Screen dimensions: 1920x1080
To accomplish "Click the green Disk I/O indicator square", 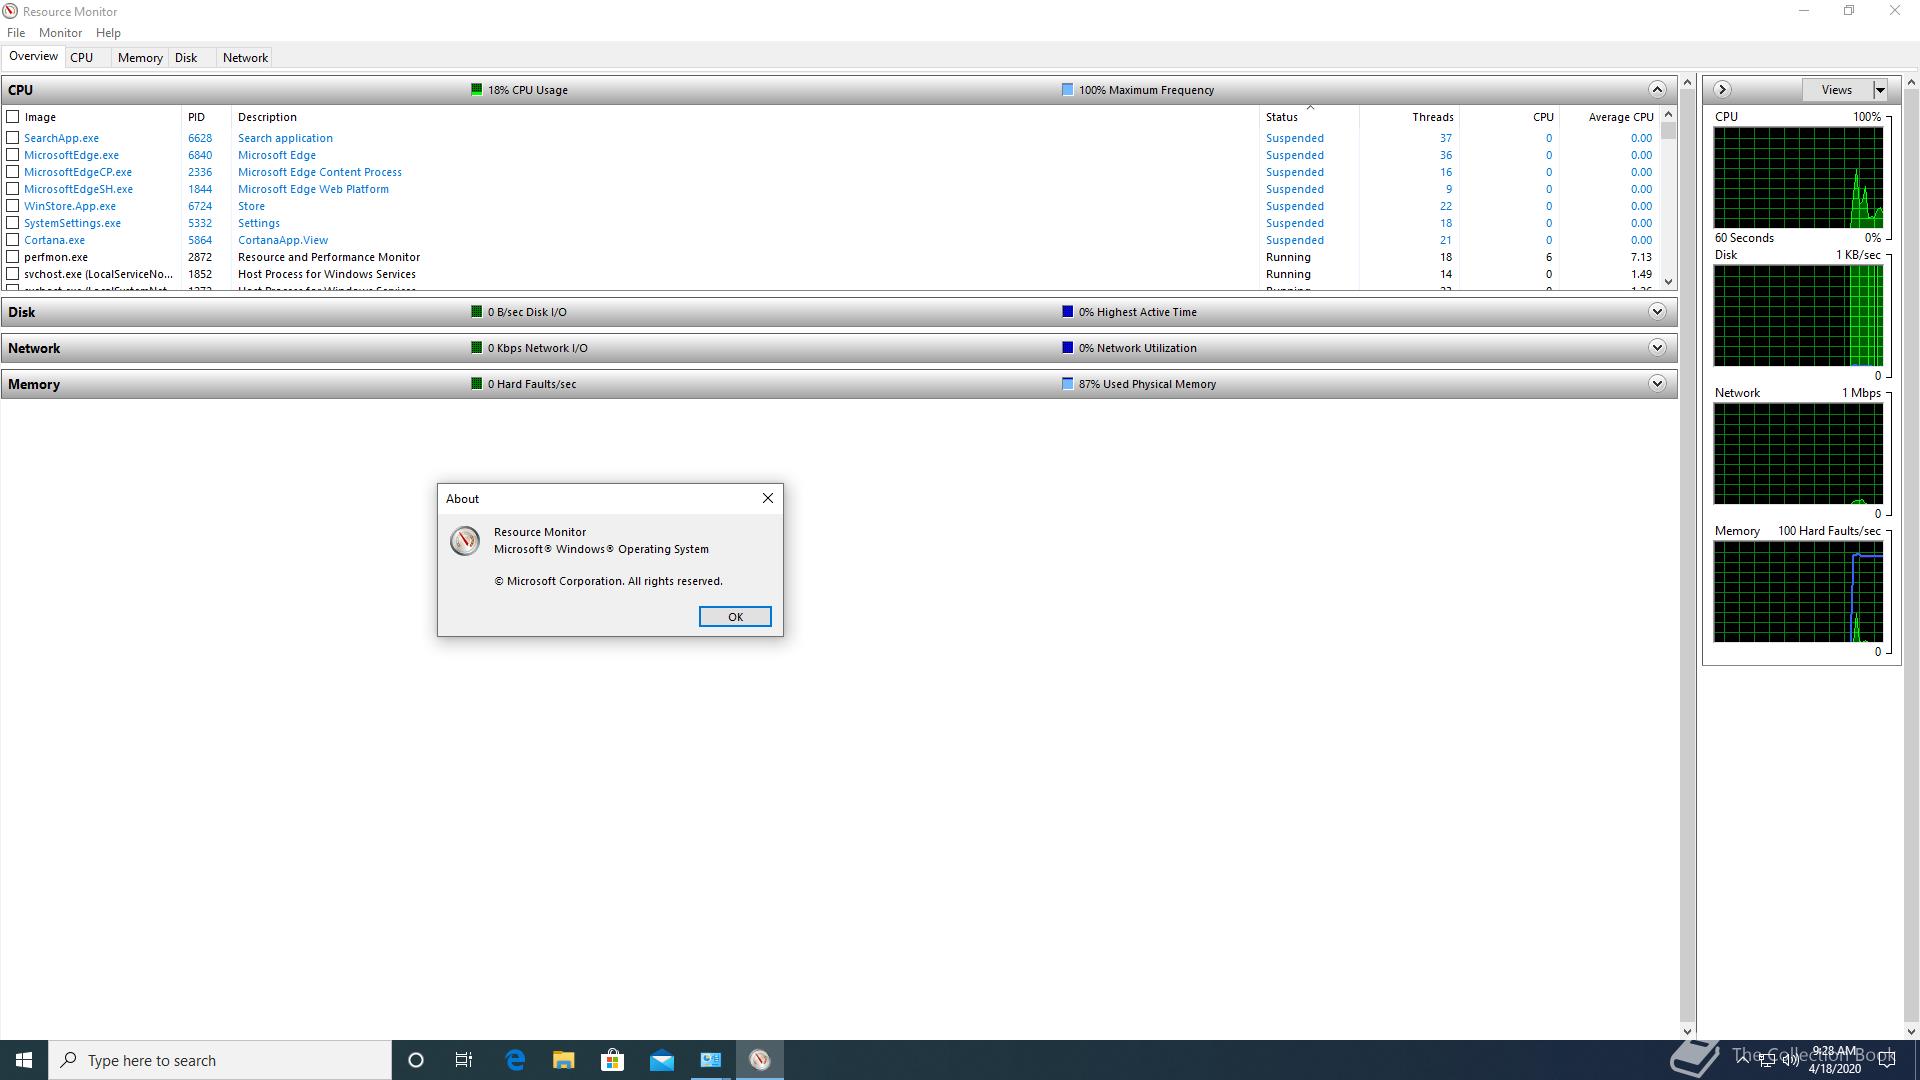I will coord(477,312).
